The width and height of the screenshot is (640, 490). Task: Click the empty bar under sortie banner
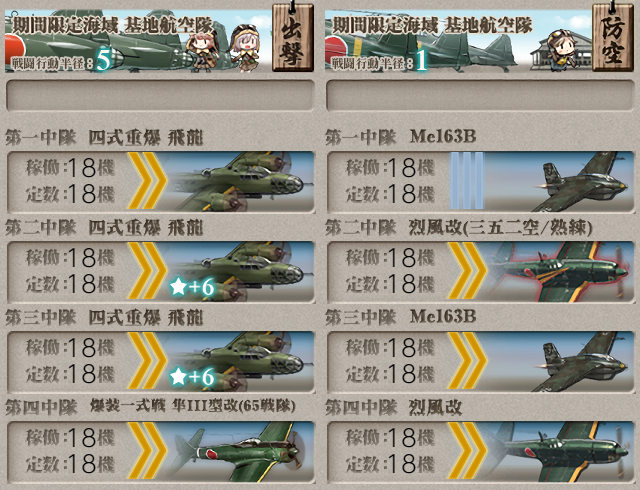160,96
